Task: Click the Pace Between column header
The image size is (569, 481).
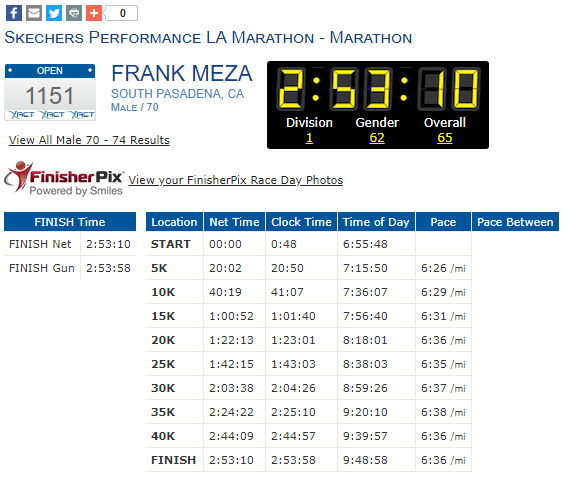Action: [x=515, y=222]
